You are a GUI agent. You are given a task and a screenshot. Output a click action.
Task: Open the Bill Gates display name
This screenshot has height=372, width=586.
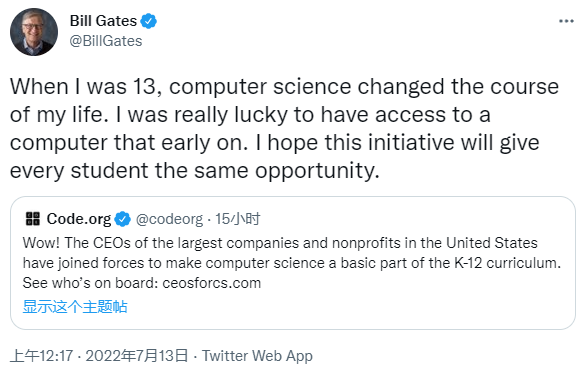point(103,21)
